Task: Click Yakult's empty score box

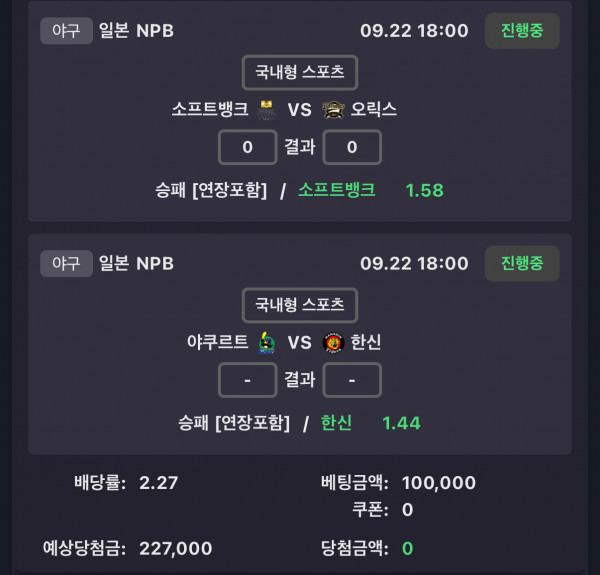Action: coord(247,380)
